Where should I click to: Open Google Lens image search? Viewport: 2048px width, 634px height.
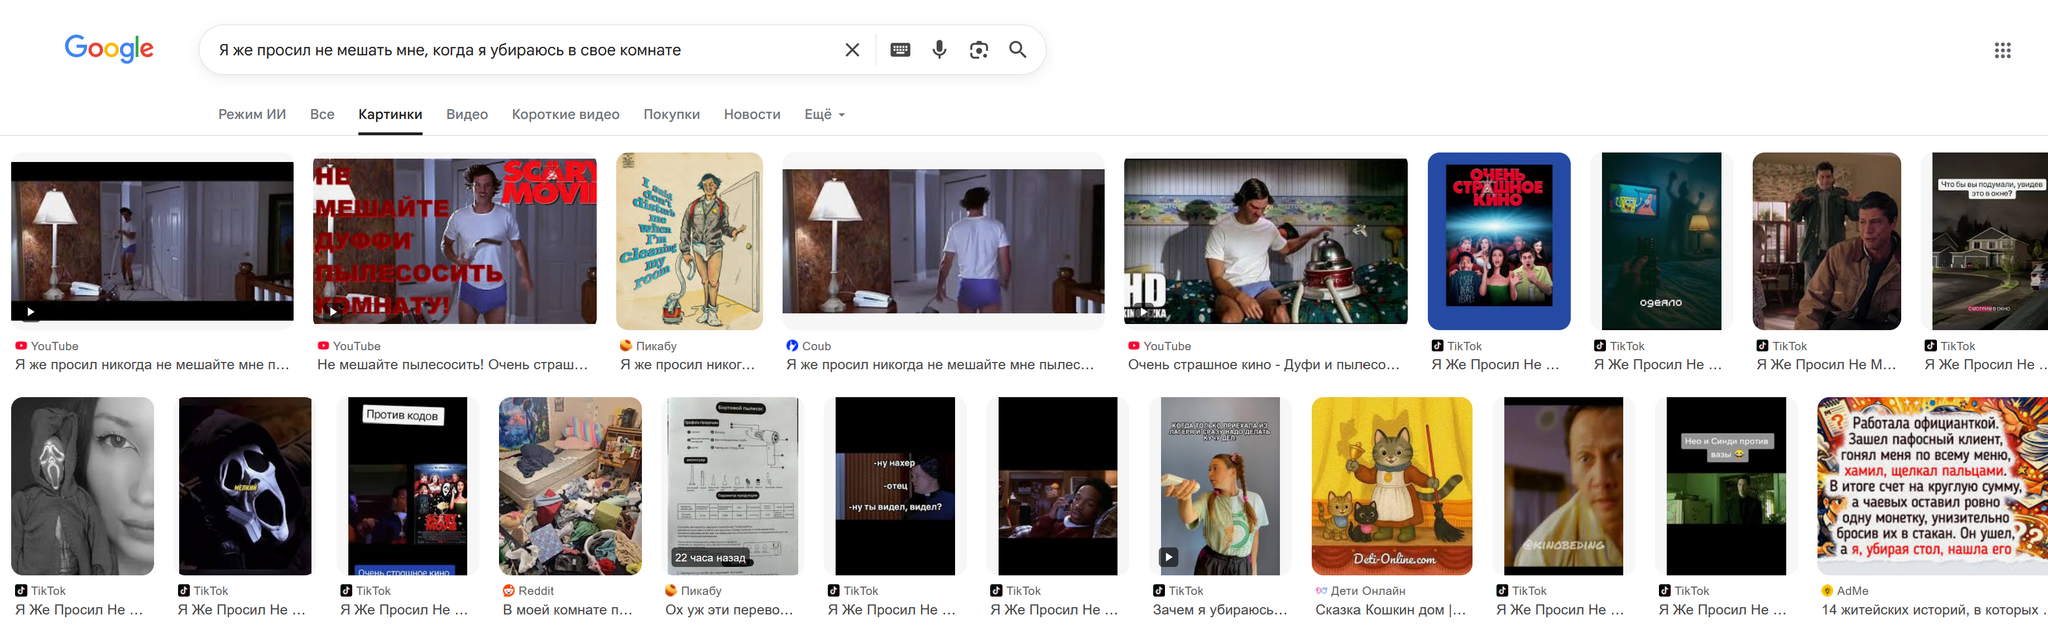[979, 50]
